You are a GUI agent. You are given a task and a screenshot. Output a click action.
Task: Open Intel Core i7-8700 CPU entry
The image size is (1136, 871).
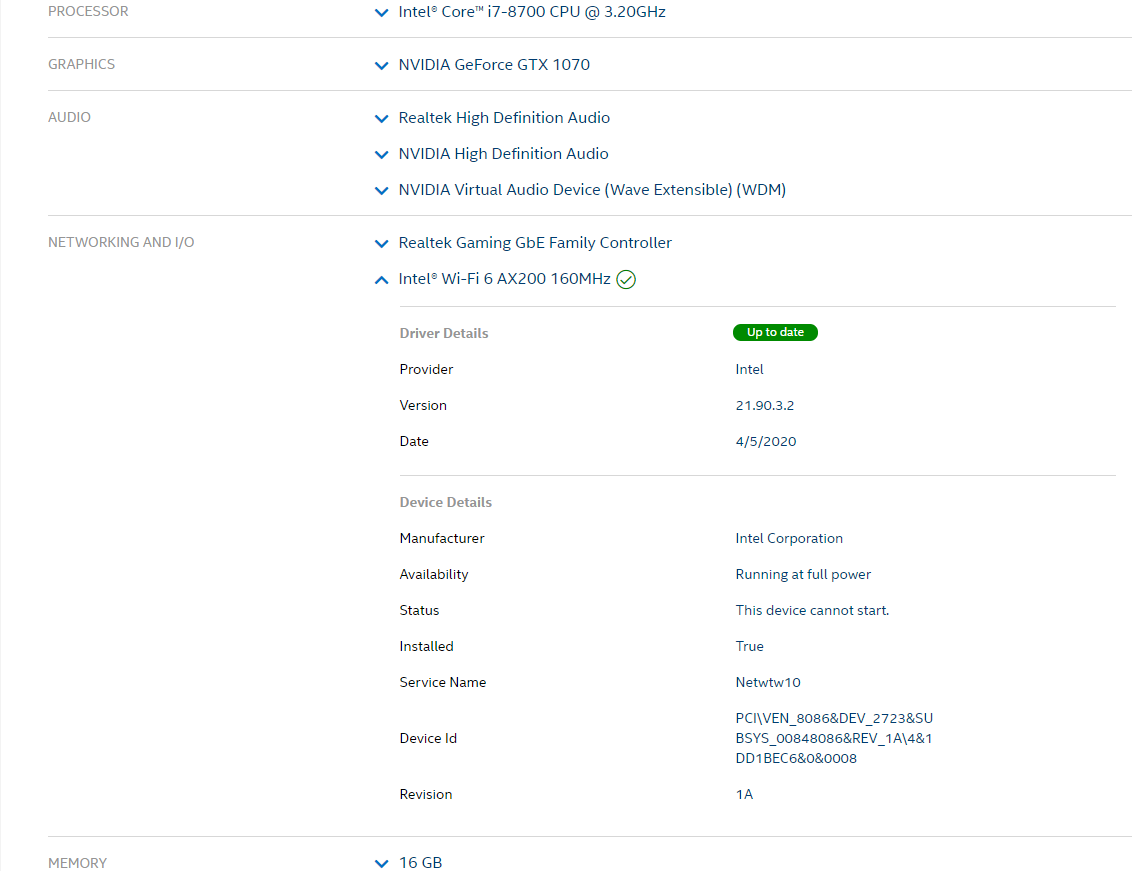coord(532,12)
